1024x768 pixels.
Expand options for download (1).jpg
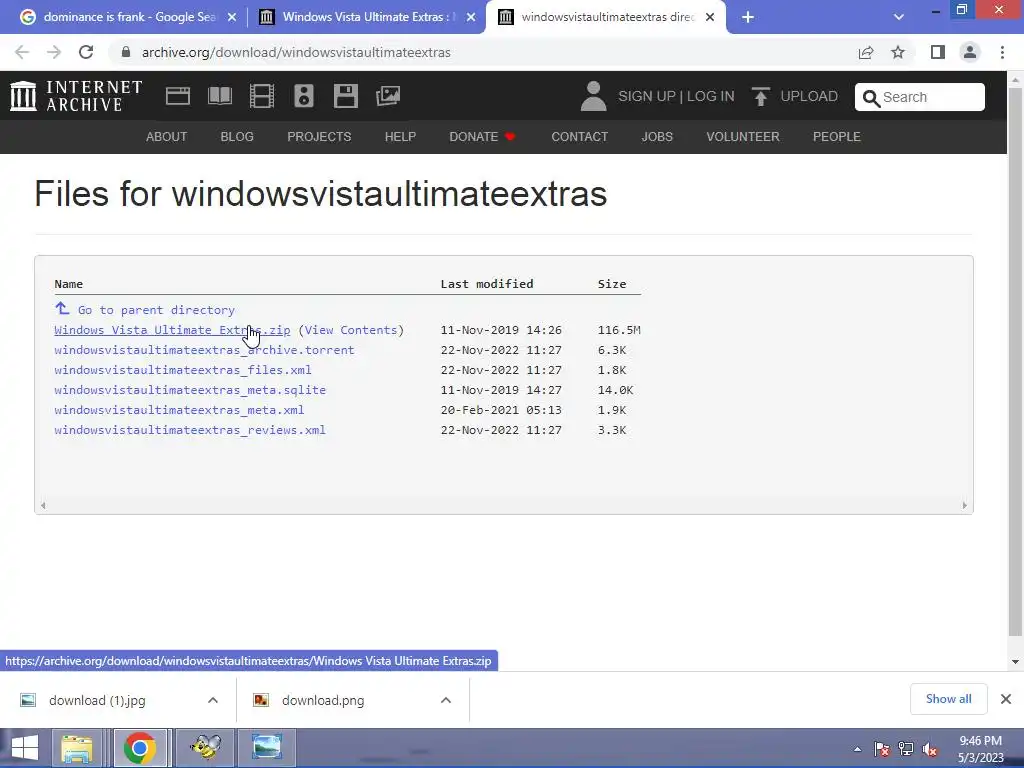click(213, 700)
